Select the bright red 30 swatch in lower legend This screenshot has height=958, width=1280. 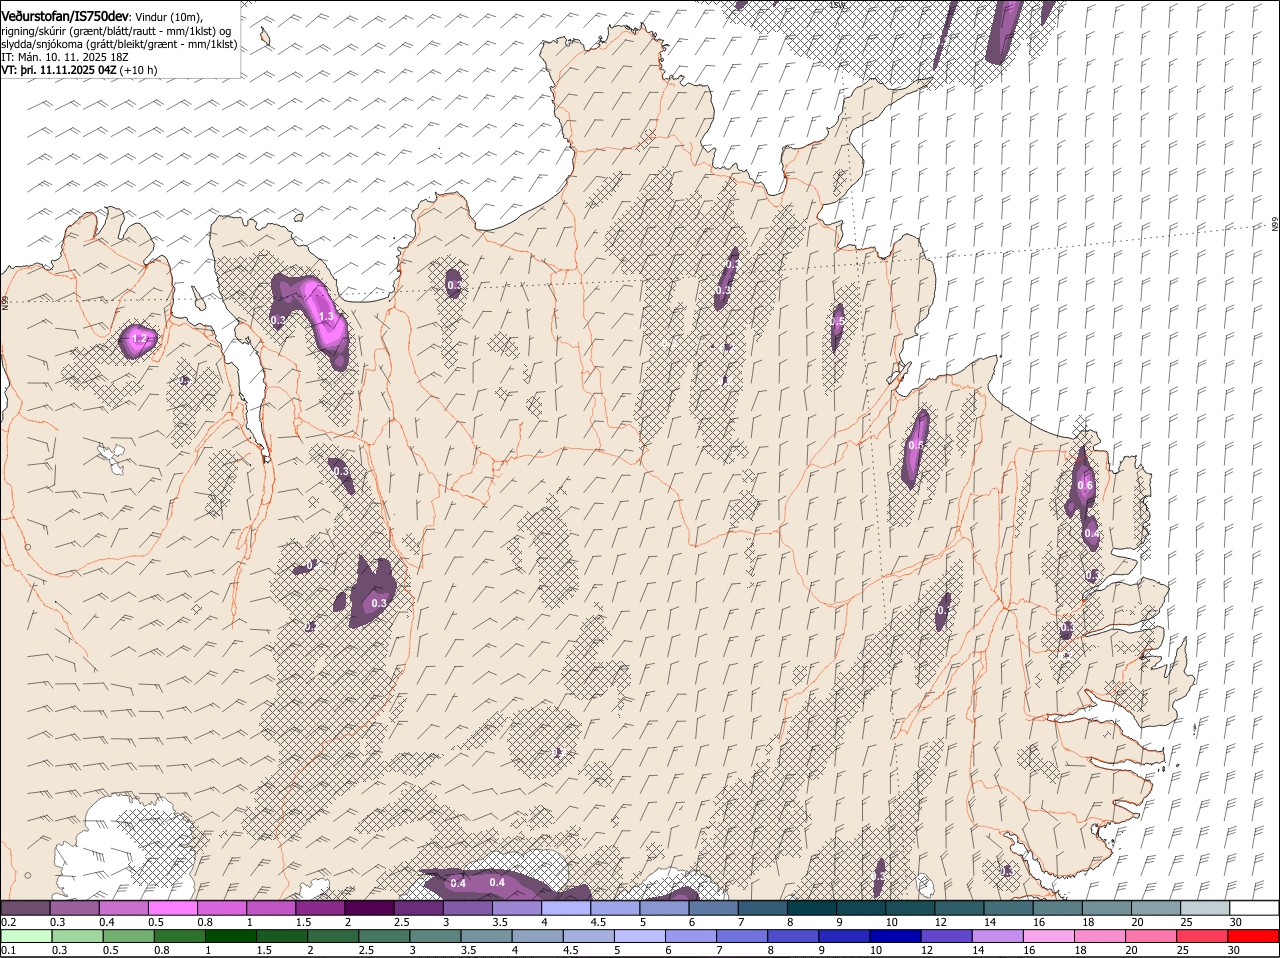(x=1254, y=937)
